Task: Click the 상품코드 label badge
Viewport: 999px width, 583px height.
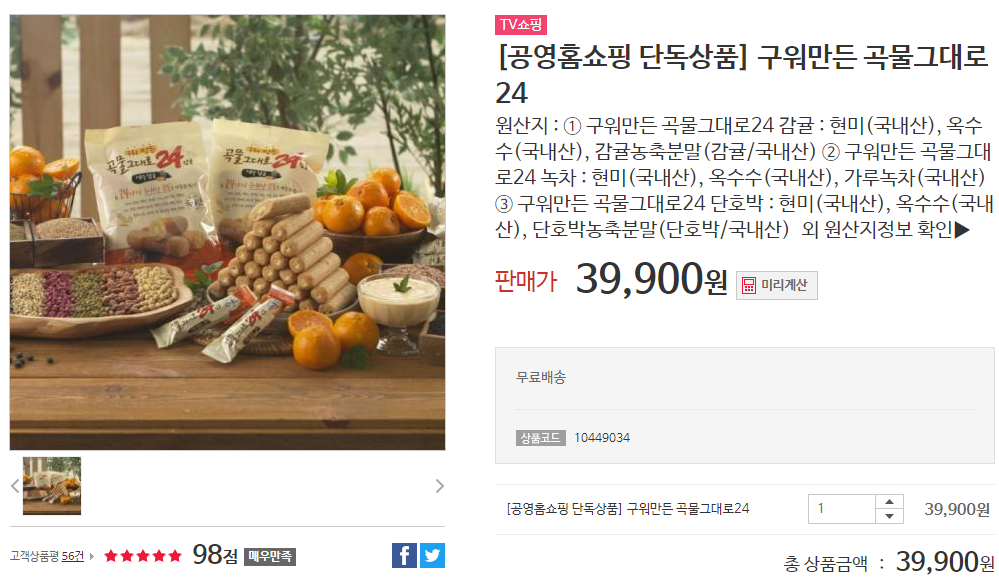Action: [540, 438]
